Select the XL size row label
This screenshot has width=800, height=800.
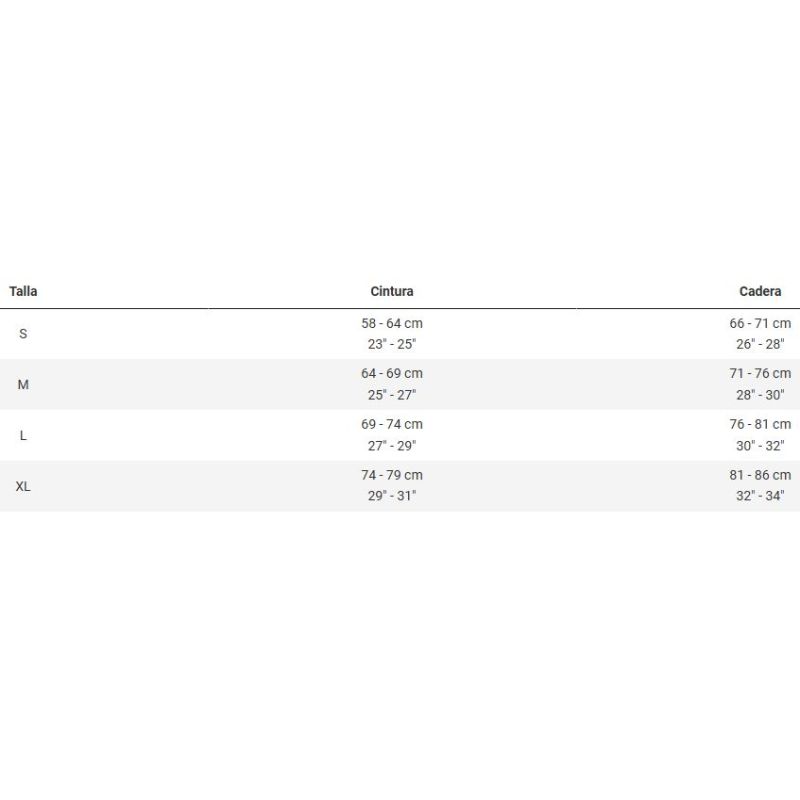pos(23,486)
